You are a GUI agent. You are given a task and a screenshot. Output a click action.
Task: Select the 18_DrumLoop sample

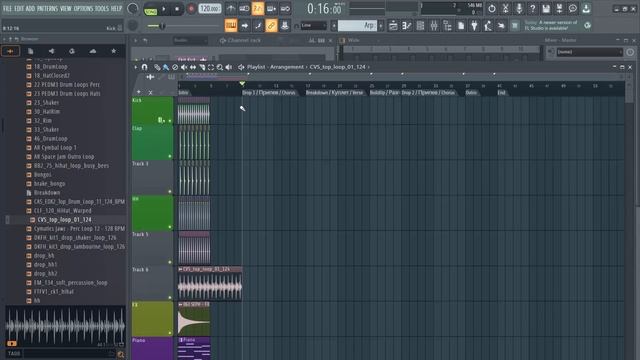[x=50, y=67]
